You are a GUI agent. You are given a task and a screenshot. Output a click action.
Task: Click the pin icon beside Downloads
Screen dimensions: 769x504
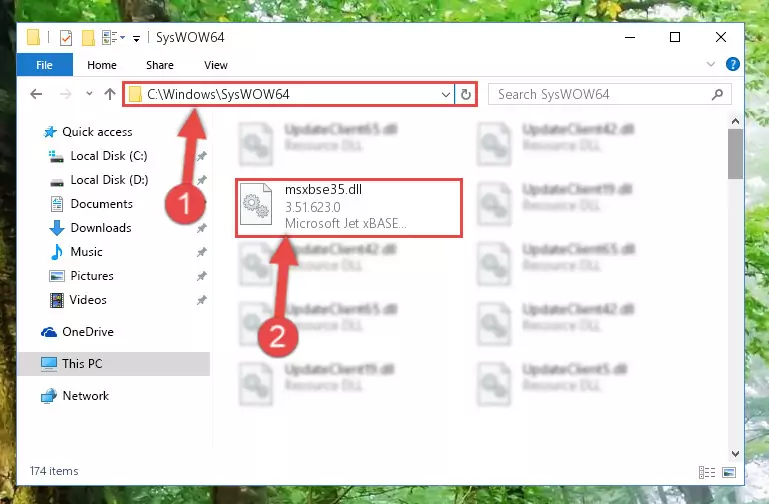pyautogui.click(x=202, y=228)
